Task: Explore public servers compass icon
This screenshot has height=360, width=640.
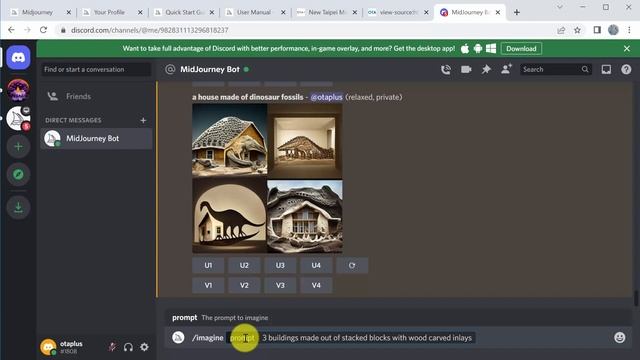Action: pos(18,174)
